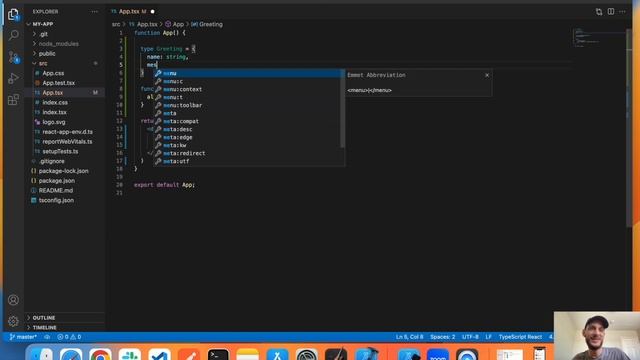
Task: Open index.css in the explorer
Action: (65, 102)
